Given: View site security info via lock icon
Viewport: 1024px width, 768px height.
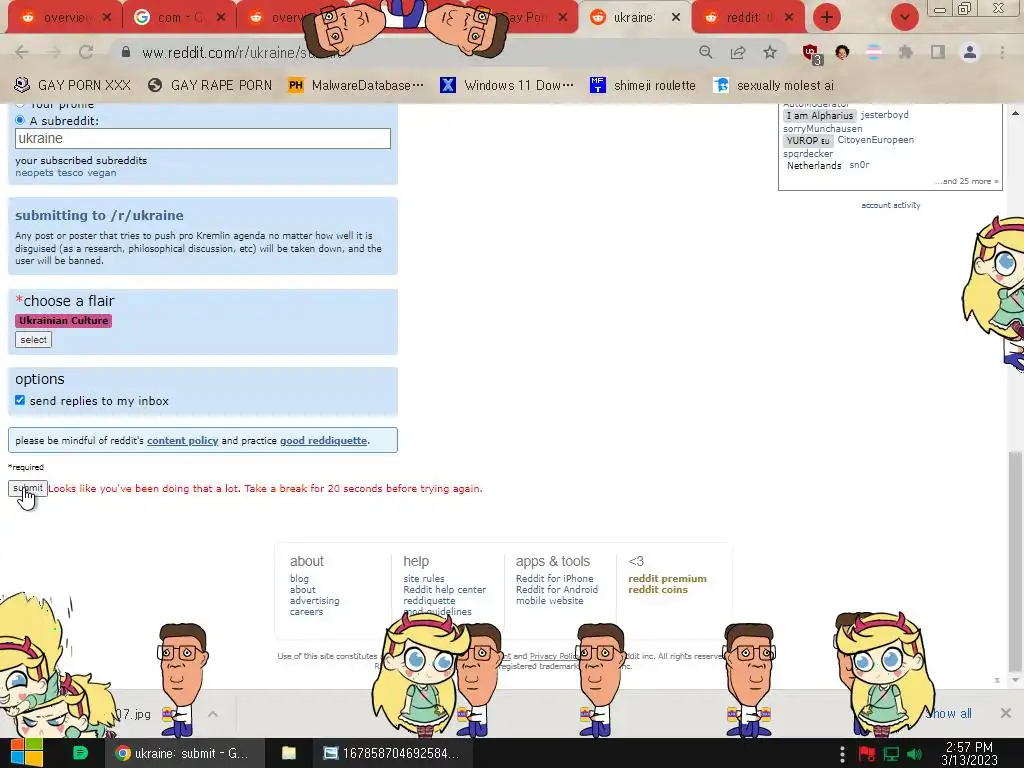Looking at the screenshot, I should point(126,52).
